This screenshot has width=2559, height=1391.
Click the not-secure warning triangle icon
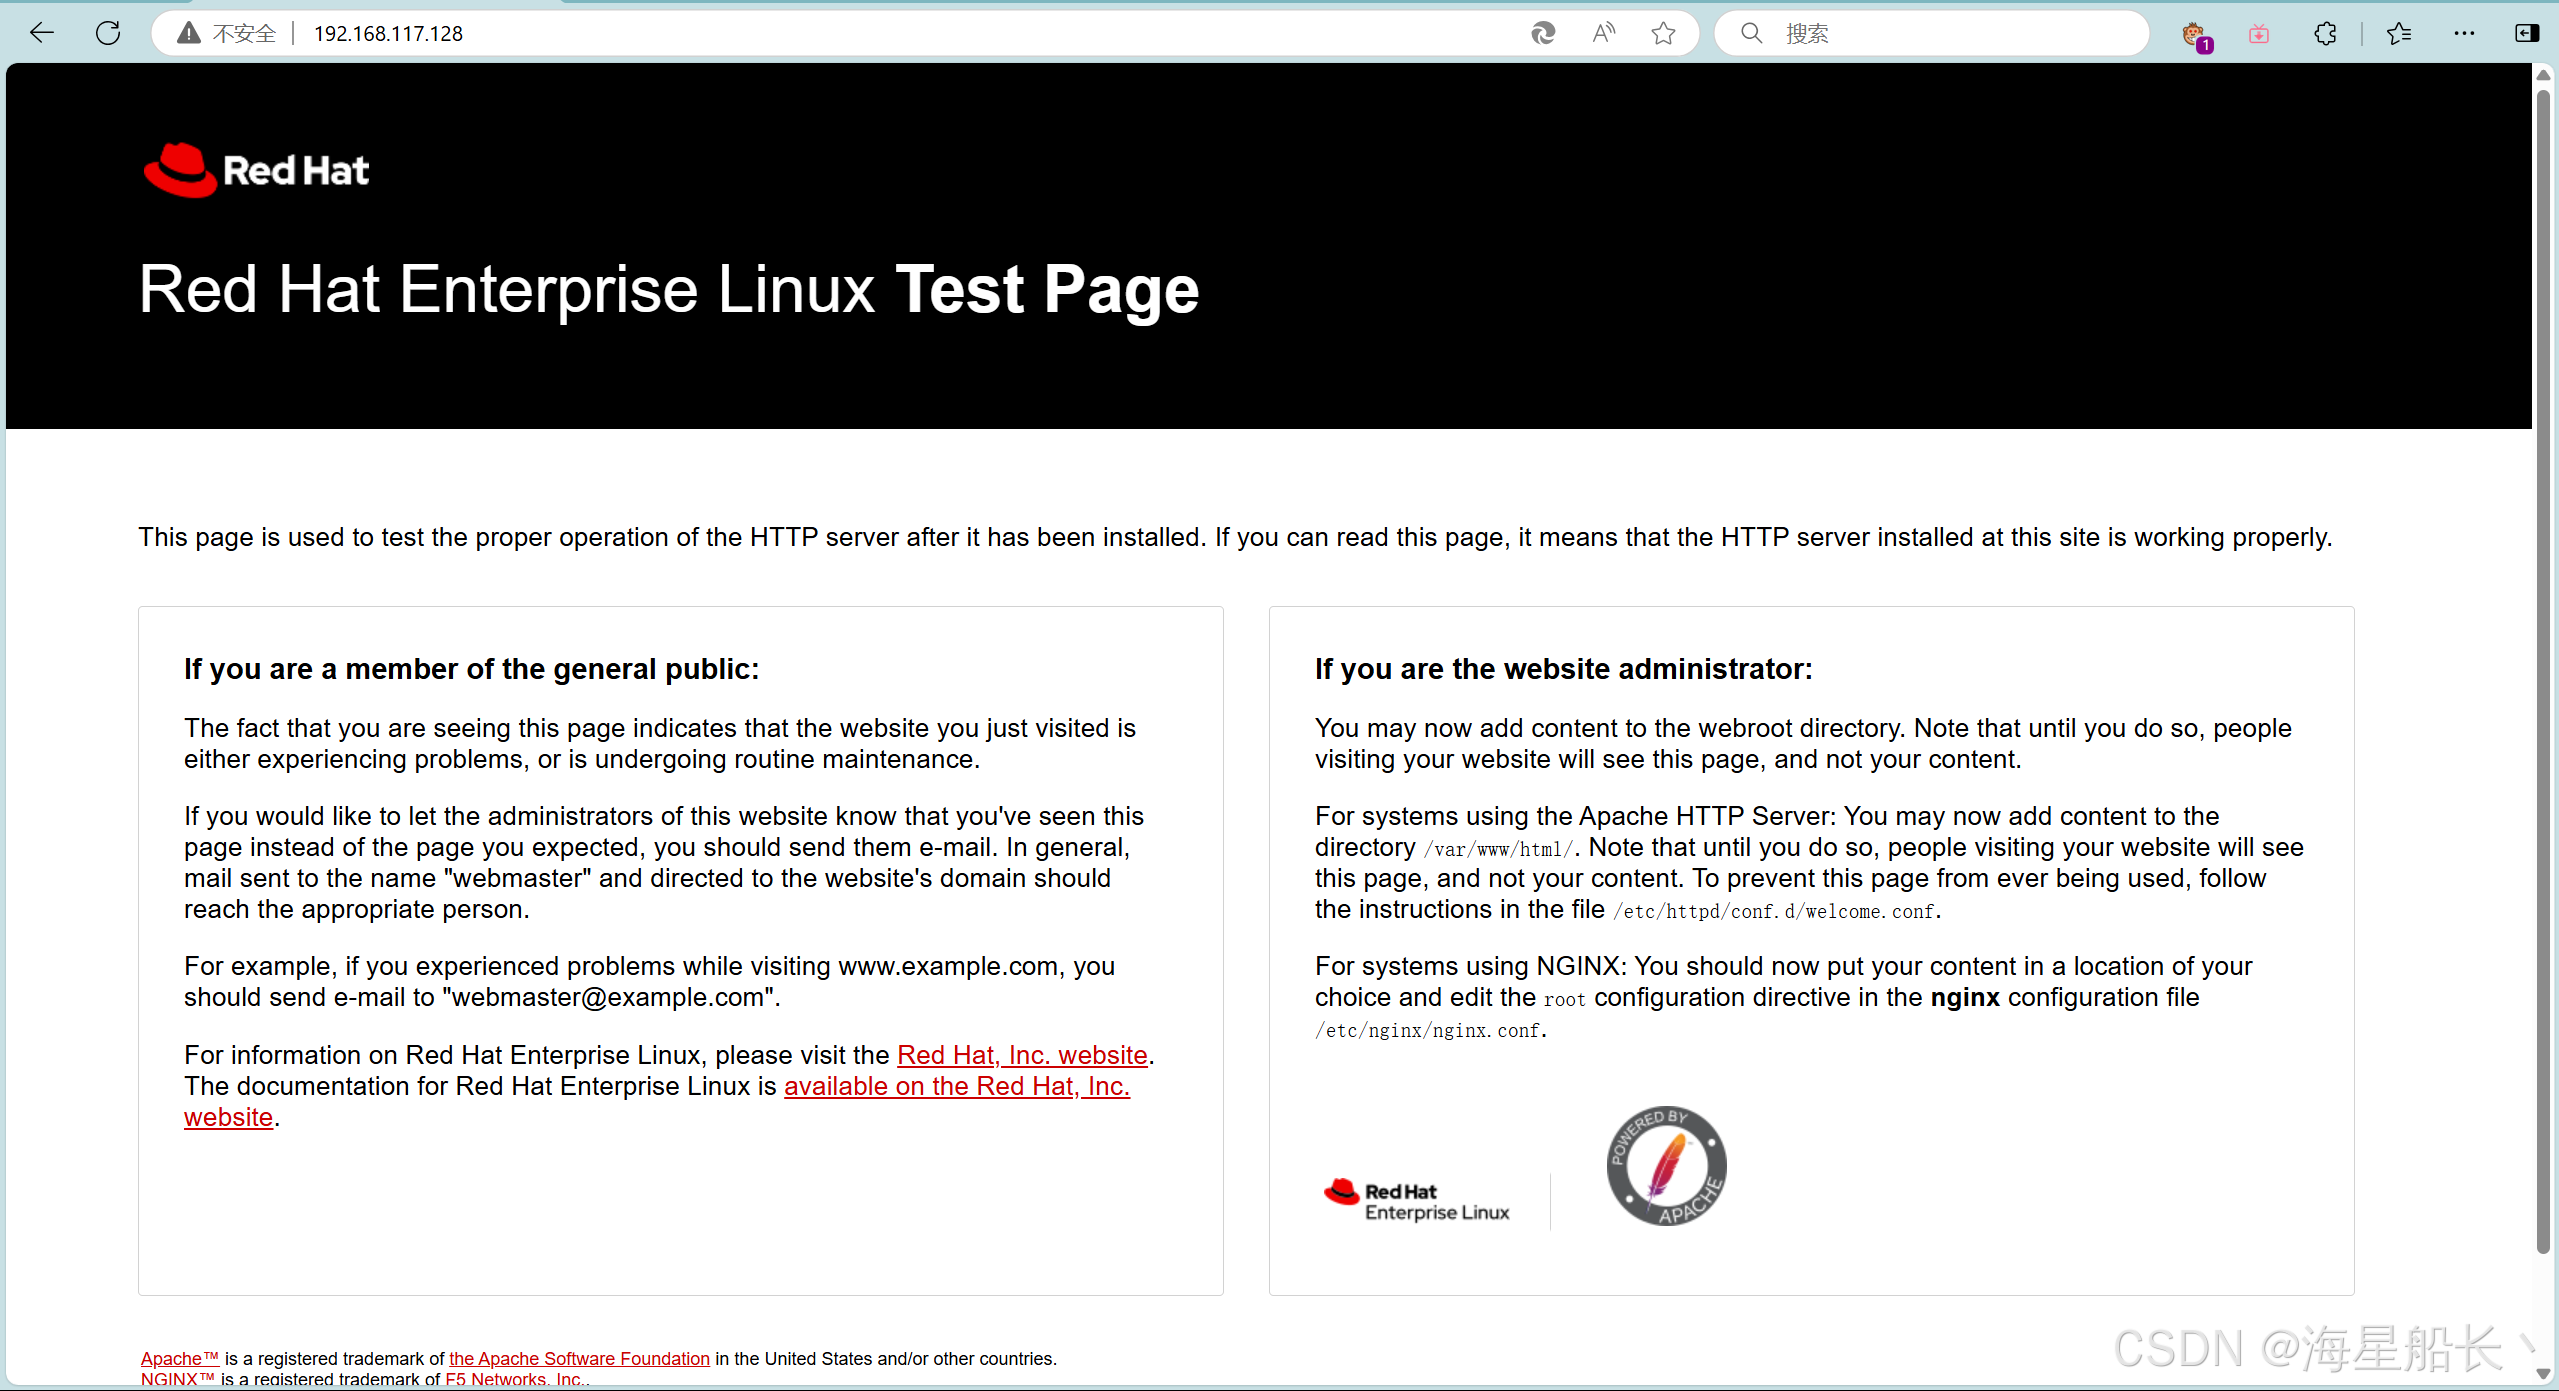tap(188, 33)
